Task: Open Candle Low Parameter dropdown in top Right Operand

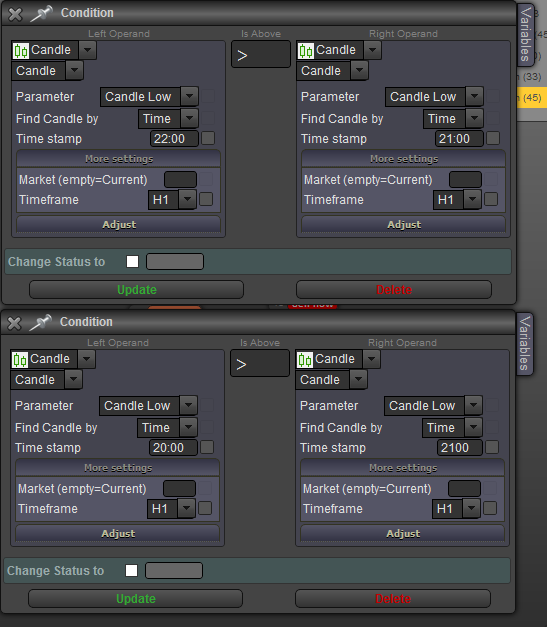Action: pos(475,96)
